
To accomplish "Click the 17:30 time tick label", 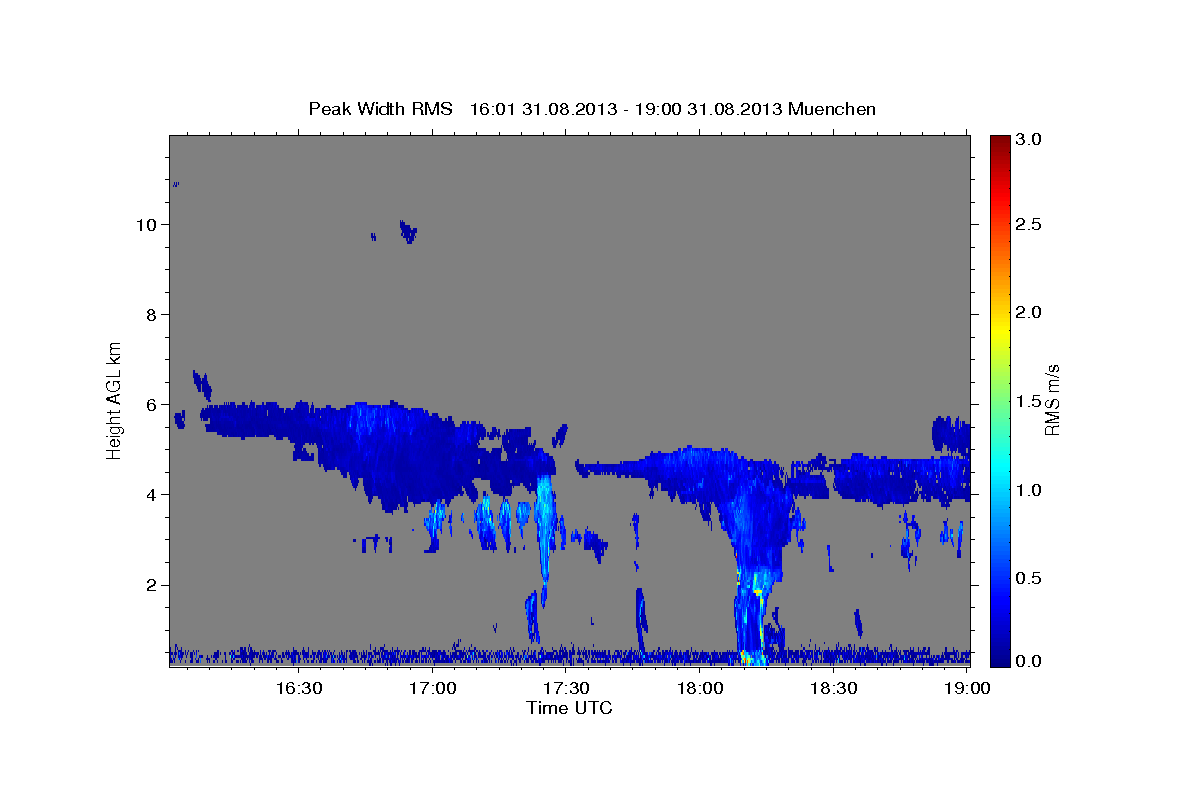I will coord(567,688).
